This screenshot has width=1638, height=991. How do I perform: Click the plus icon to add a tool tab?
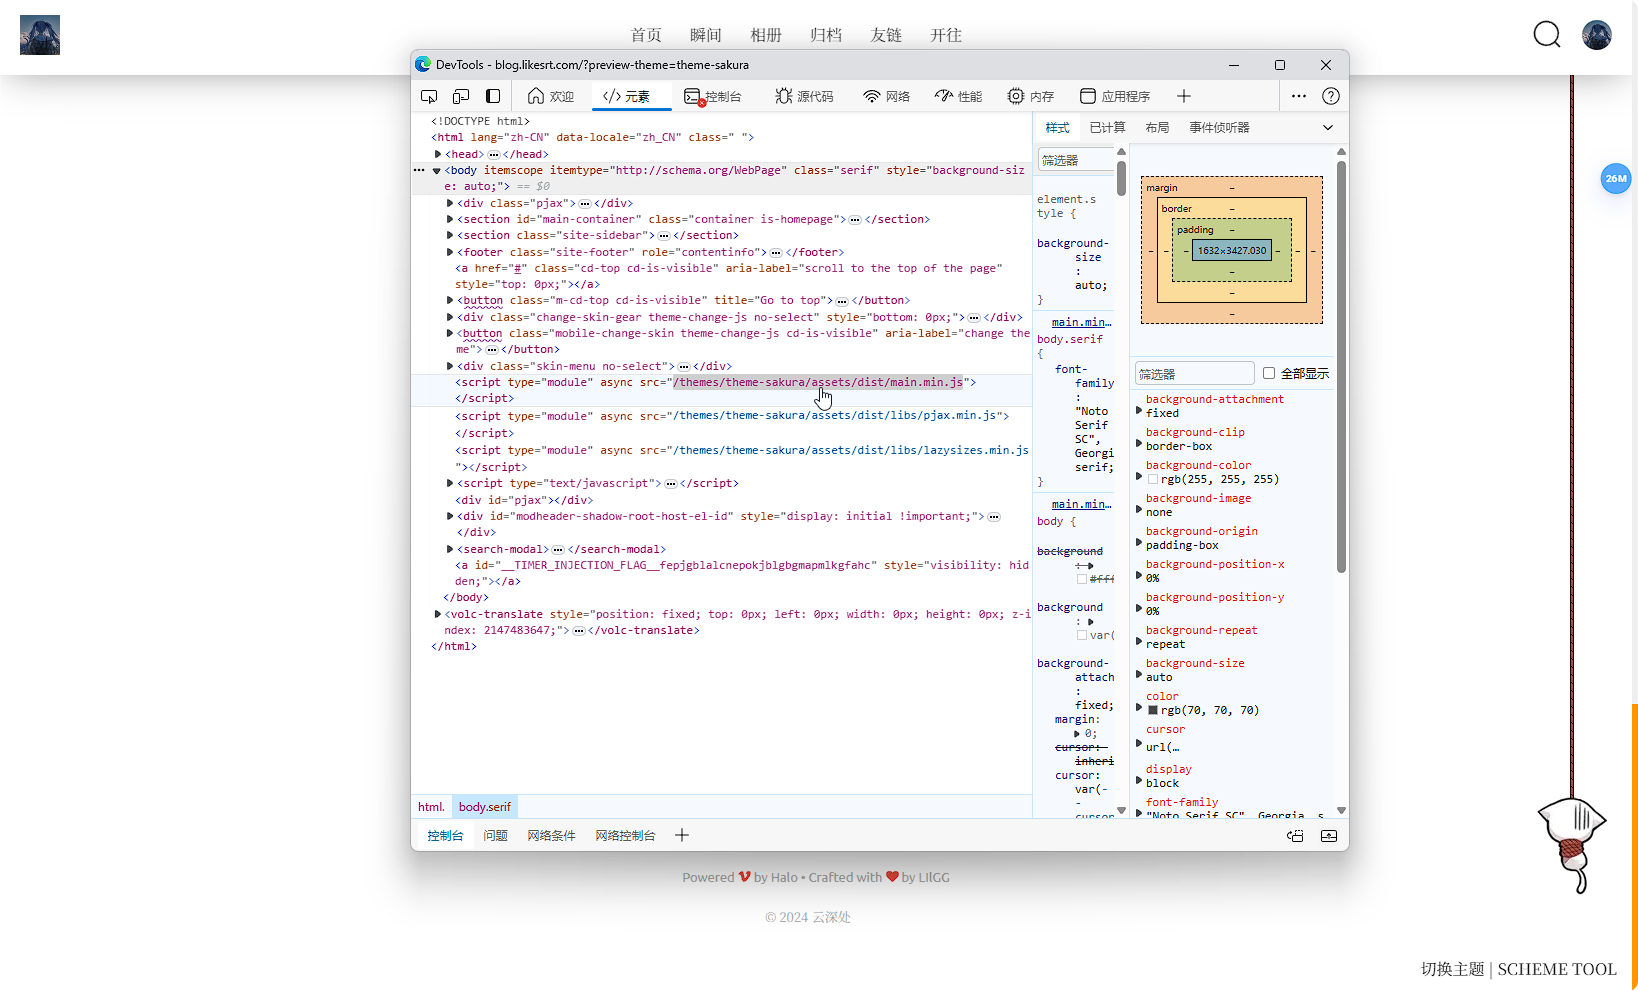click(x=1184, y=96)
